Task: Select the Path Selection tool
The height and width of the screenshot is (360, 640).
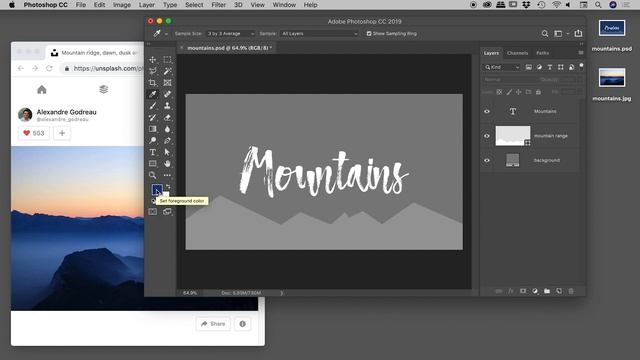Action: pos(167,152)
